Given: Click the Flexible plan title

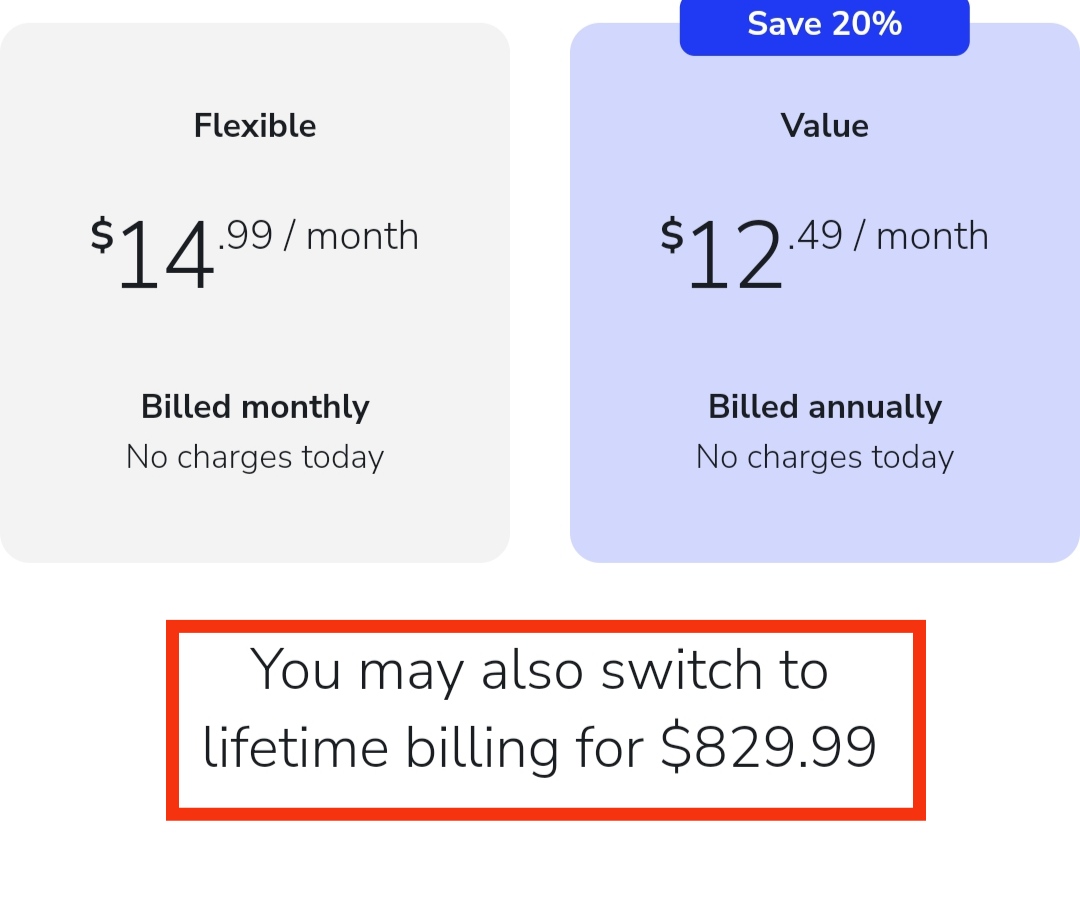Looking at the screenshot, I should 255,126.
